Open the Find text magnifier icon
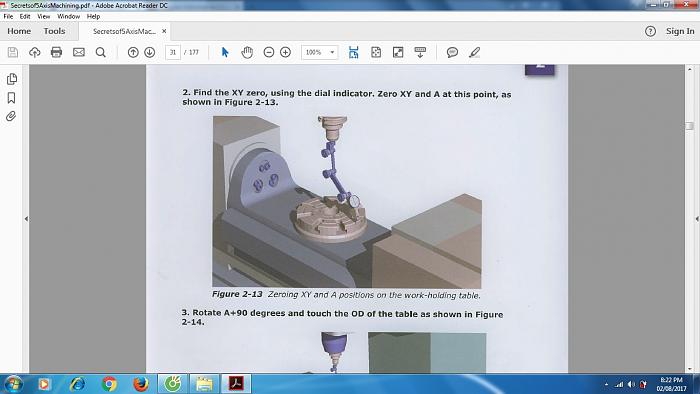Viewport: 700px width, 394px height. [x=101, y=52]
